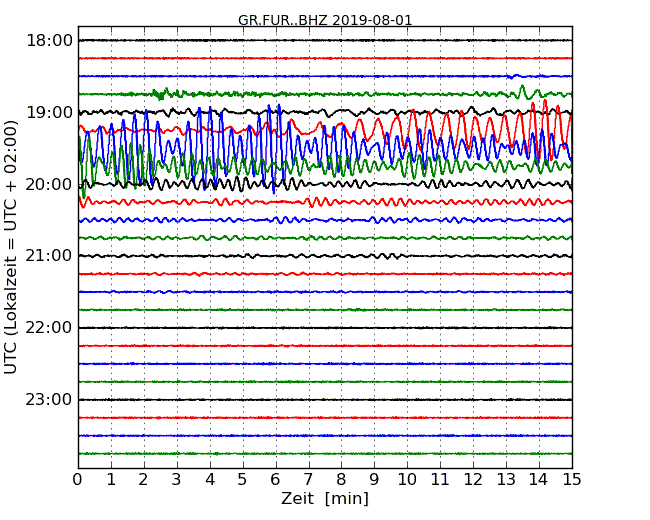
Task: Click the blue trace below 23:00
Action: coord(325,435)
